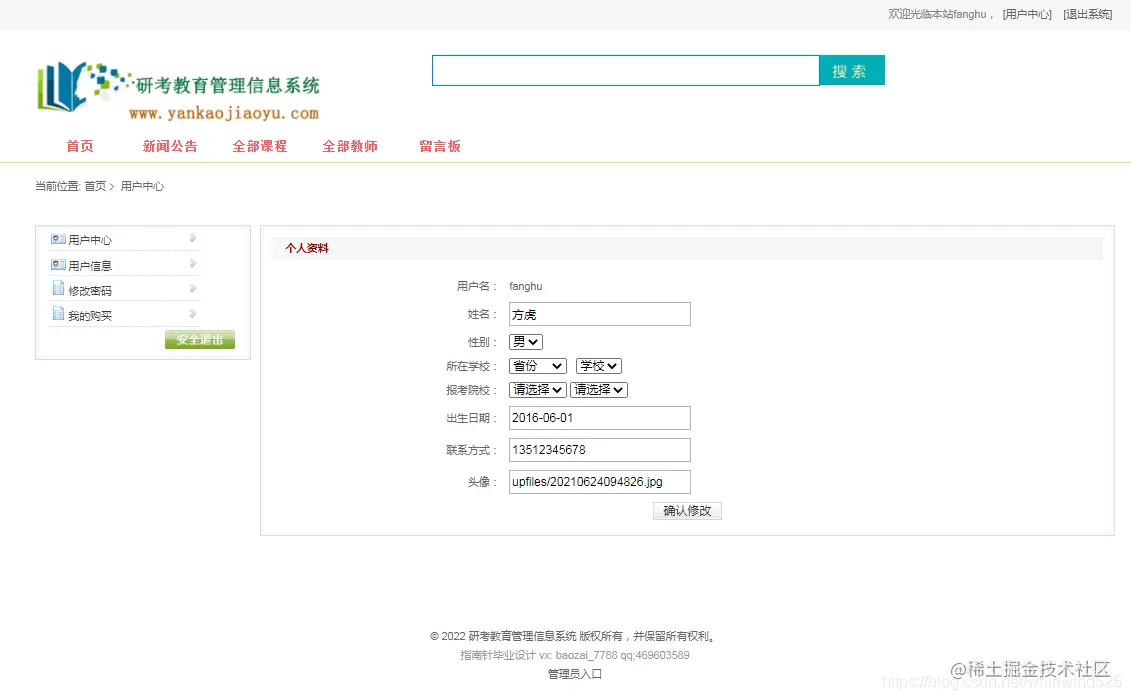Viewport: 1131px width, 700px height.
Task: Click username value fanghu
Action: [x=526, y=286]
